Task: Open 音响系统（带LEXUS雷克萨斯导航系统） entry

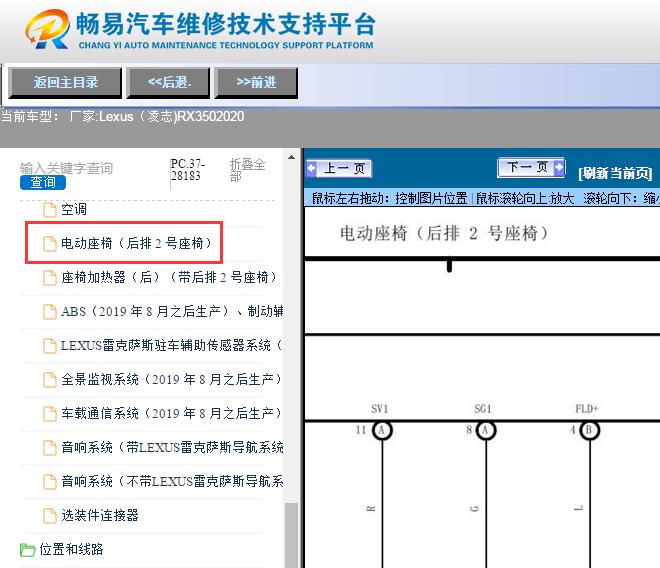Action: click(172, 447)
